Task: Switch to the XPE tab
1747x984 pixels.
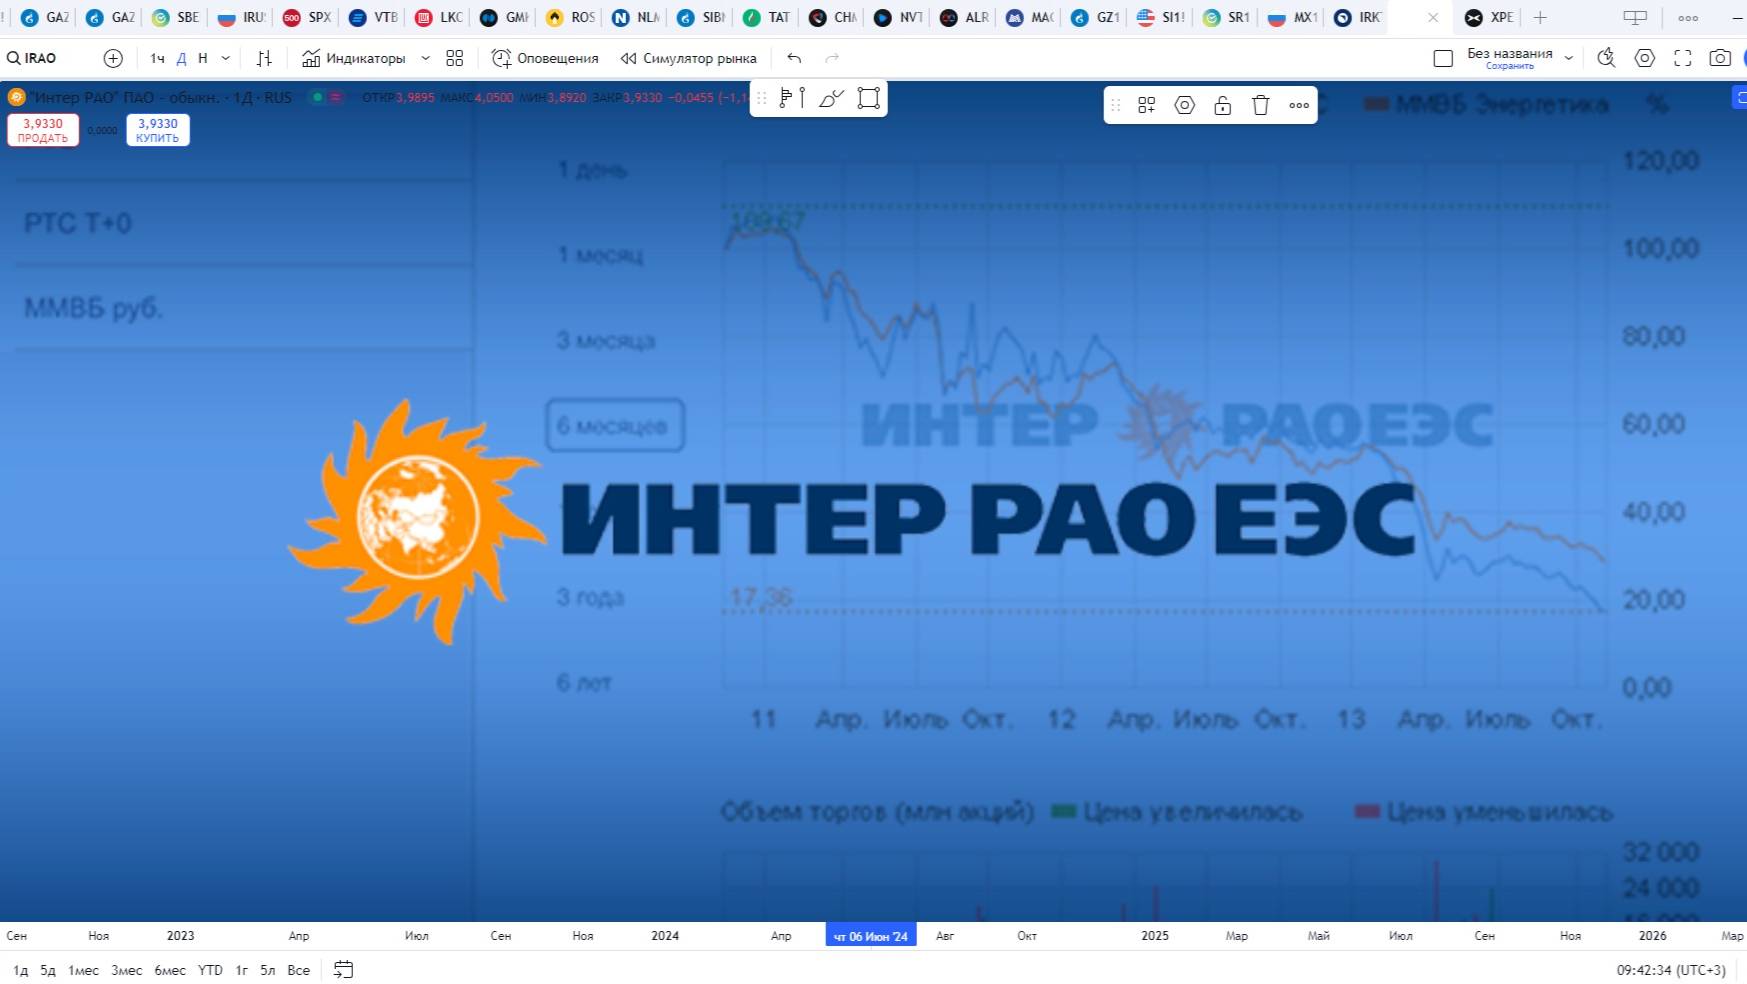Action: [1489, 17]
